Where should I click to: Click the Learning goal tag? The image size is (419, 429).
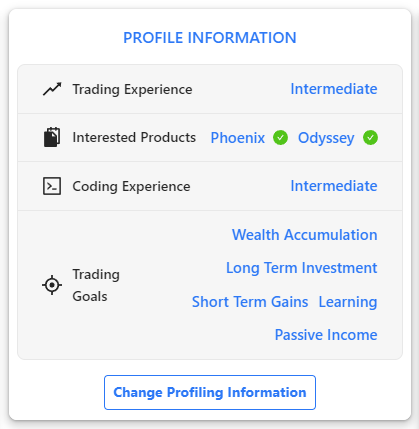point(348,302)
